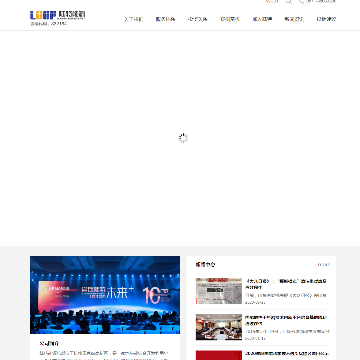Open the newspaper page news thumbnail
This screenshot has height=360, width=360.
click(219, 291)
